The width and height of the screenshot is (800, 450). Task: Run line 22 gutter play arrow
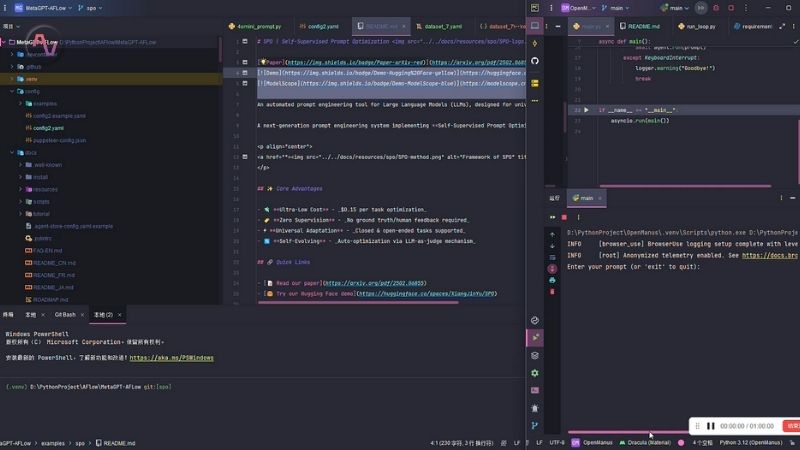586,110
